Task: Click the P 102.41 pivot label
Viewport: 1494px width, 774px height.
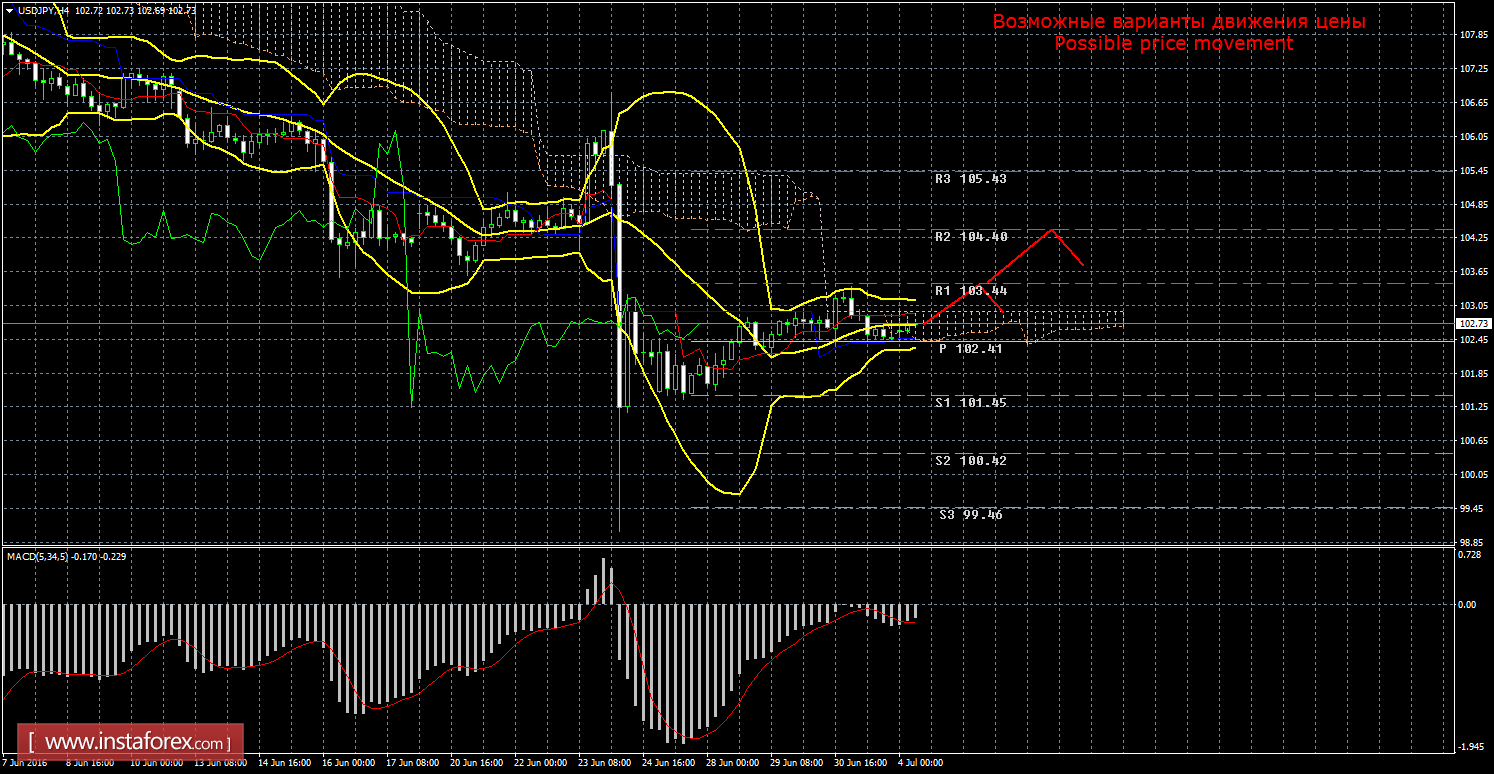Action: (970, 349)
